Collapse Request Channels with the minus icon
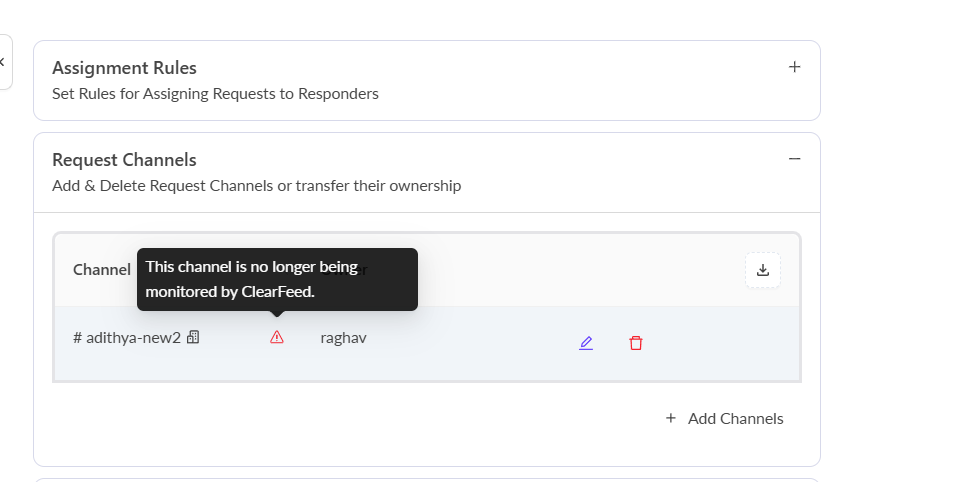This screenshot has width=964, height=482. [x=795, y=159]
